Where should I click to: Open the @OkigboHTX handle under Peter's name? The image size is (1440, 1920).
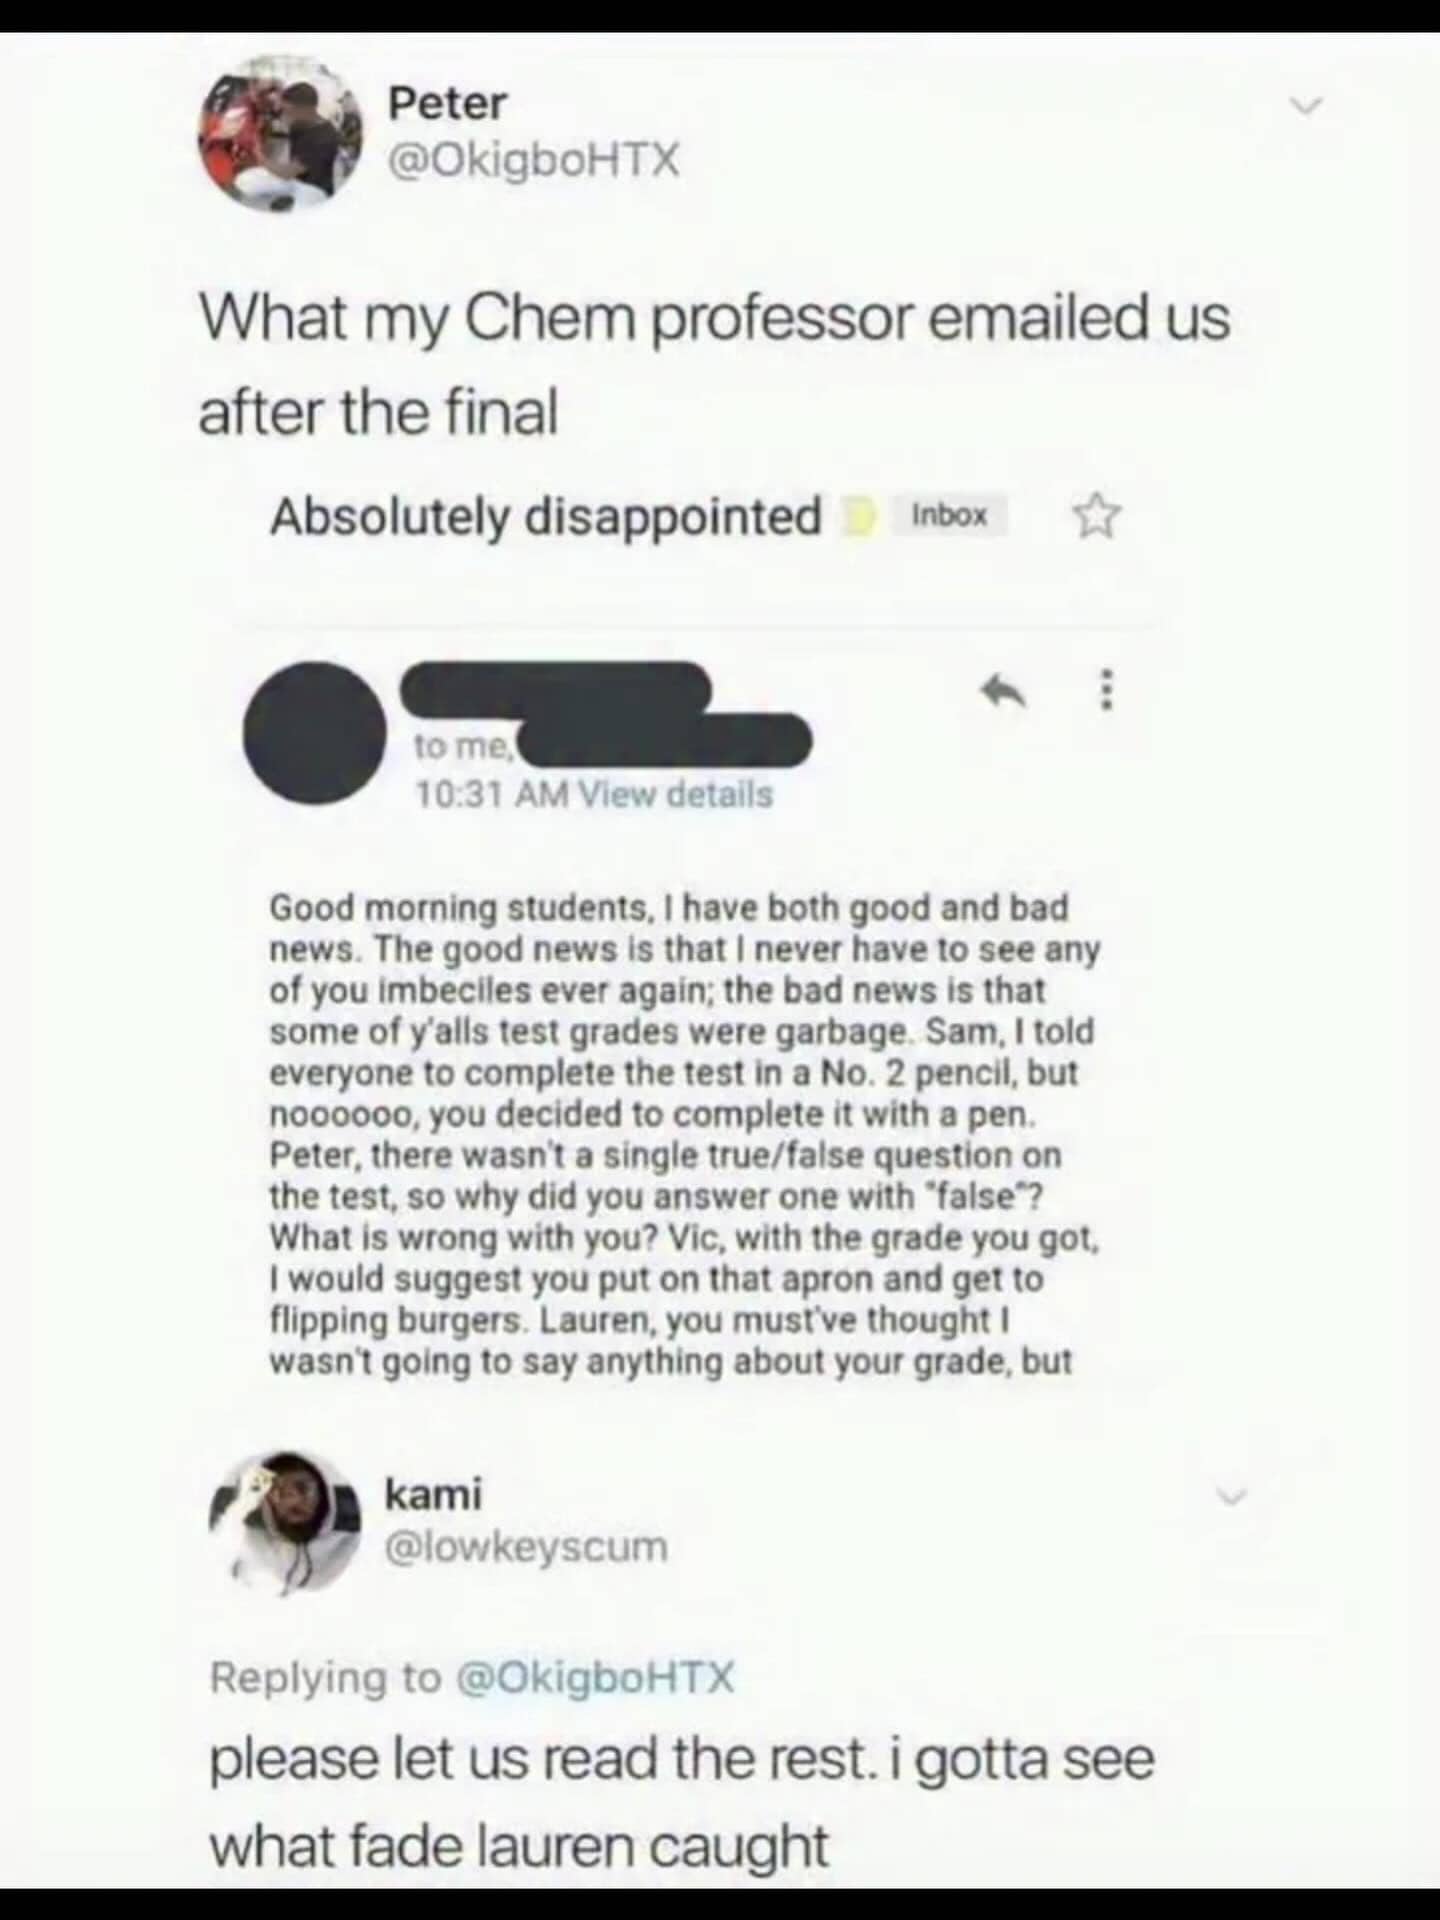[x=533, y=159]
